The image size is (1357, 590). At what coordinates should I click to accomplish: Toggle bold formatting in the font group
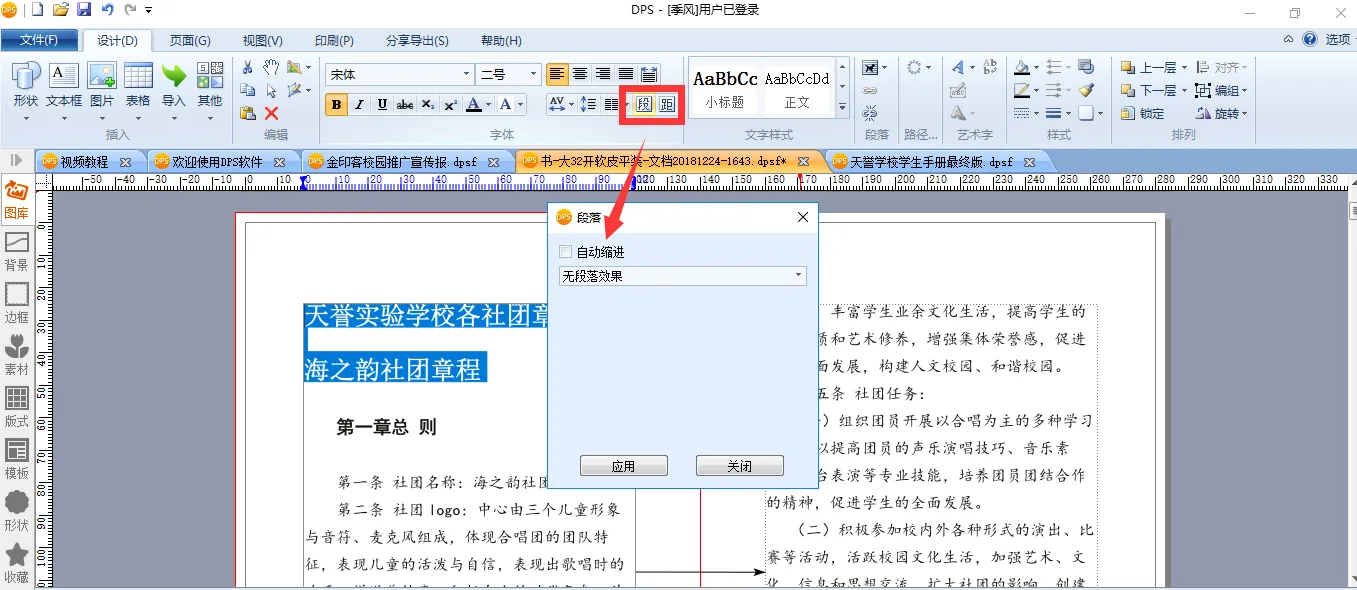336,105
